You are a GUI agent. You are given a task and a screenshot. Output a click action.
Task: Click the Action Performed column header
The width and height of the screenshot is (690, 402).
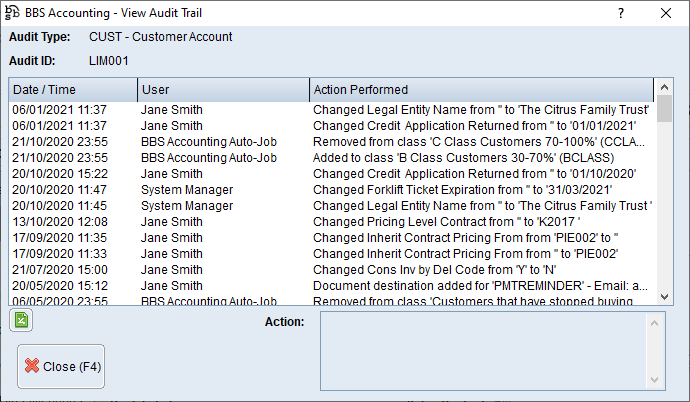[x=480, y=89]
